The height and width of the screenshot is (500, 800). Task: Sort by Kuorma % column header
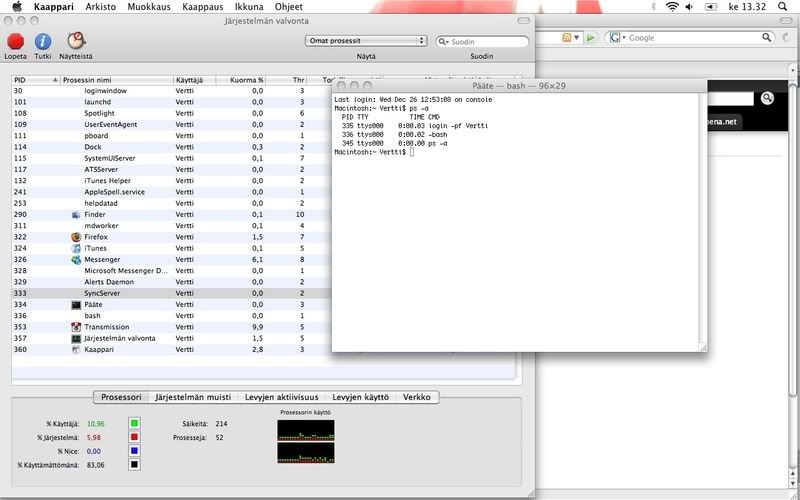tap(240, 80)
